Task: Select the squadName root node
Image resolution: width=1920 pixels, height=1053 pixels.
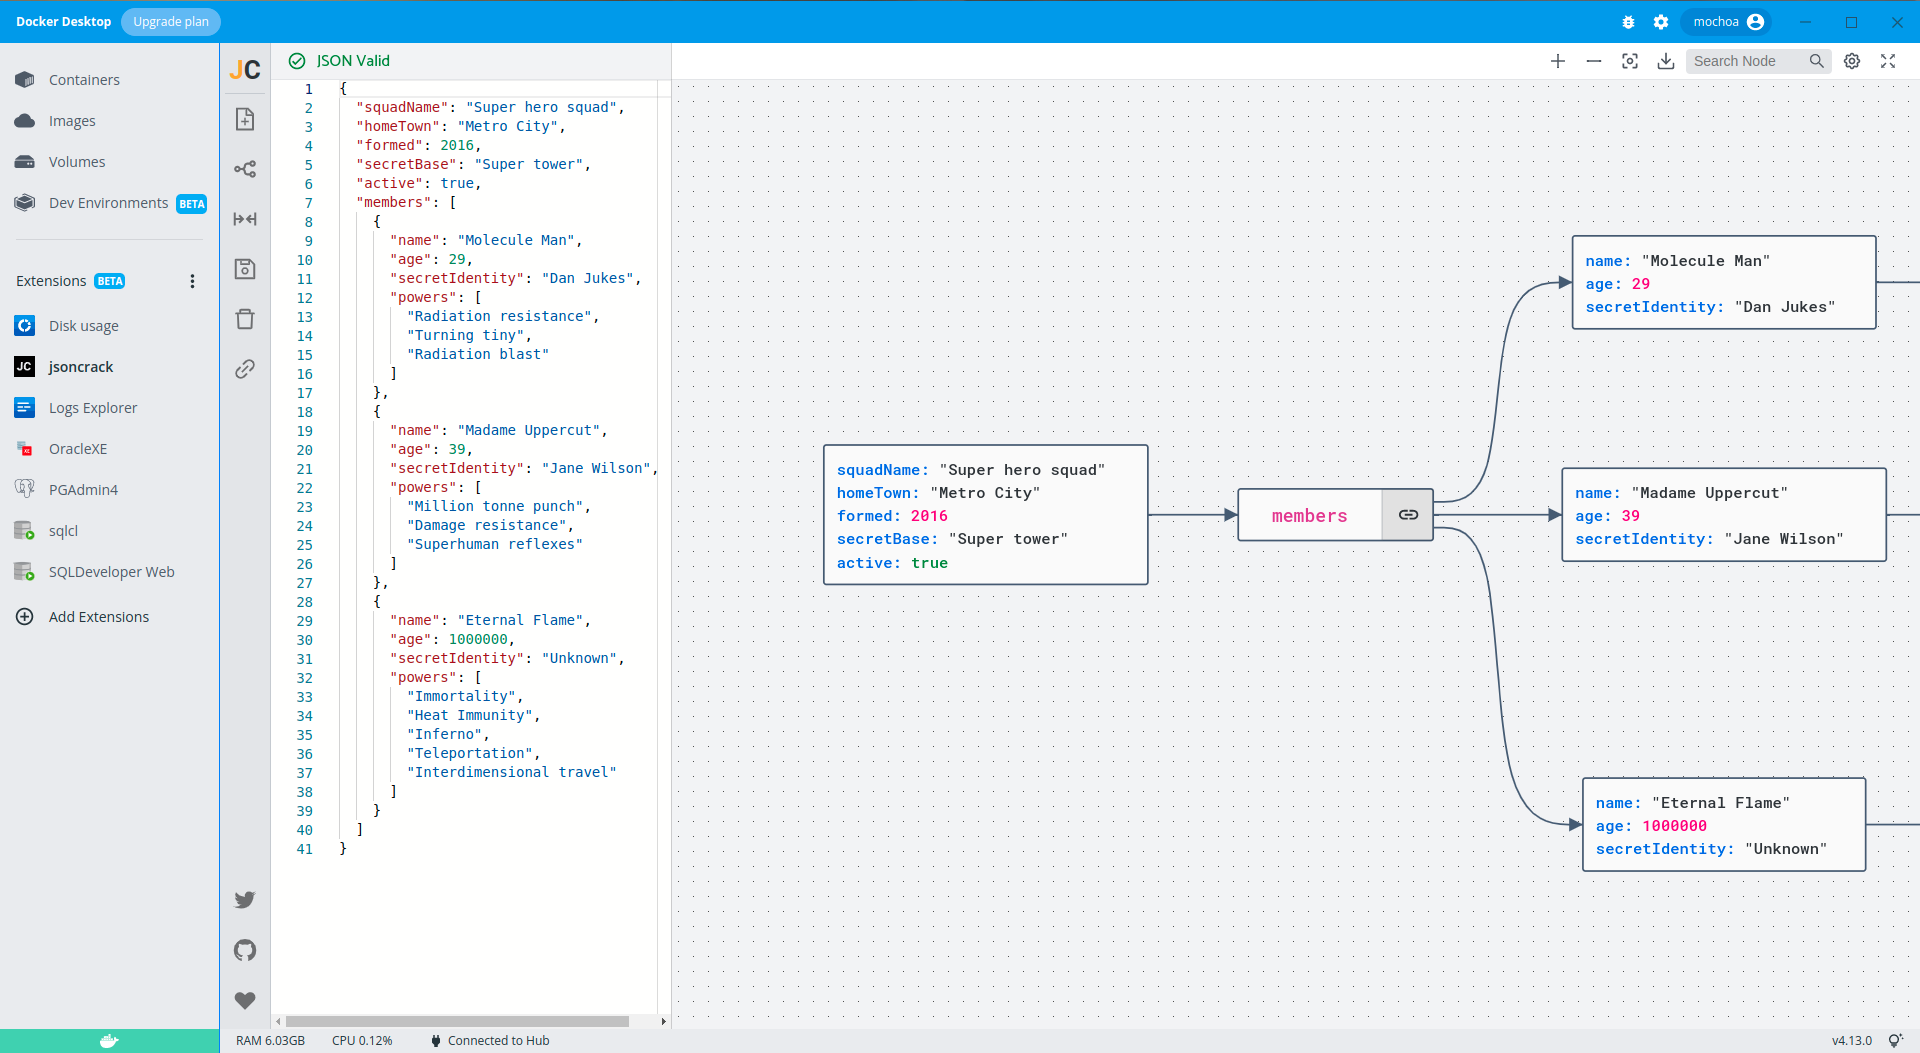Action: pos(986,515)
